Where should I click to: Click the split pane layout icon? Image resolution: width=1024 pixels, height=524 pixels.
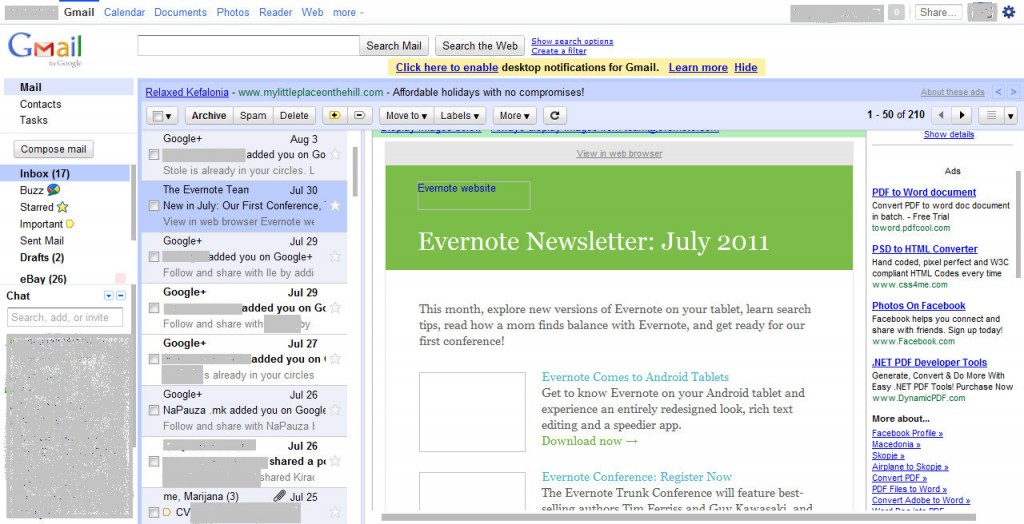coord(991,116)
